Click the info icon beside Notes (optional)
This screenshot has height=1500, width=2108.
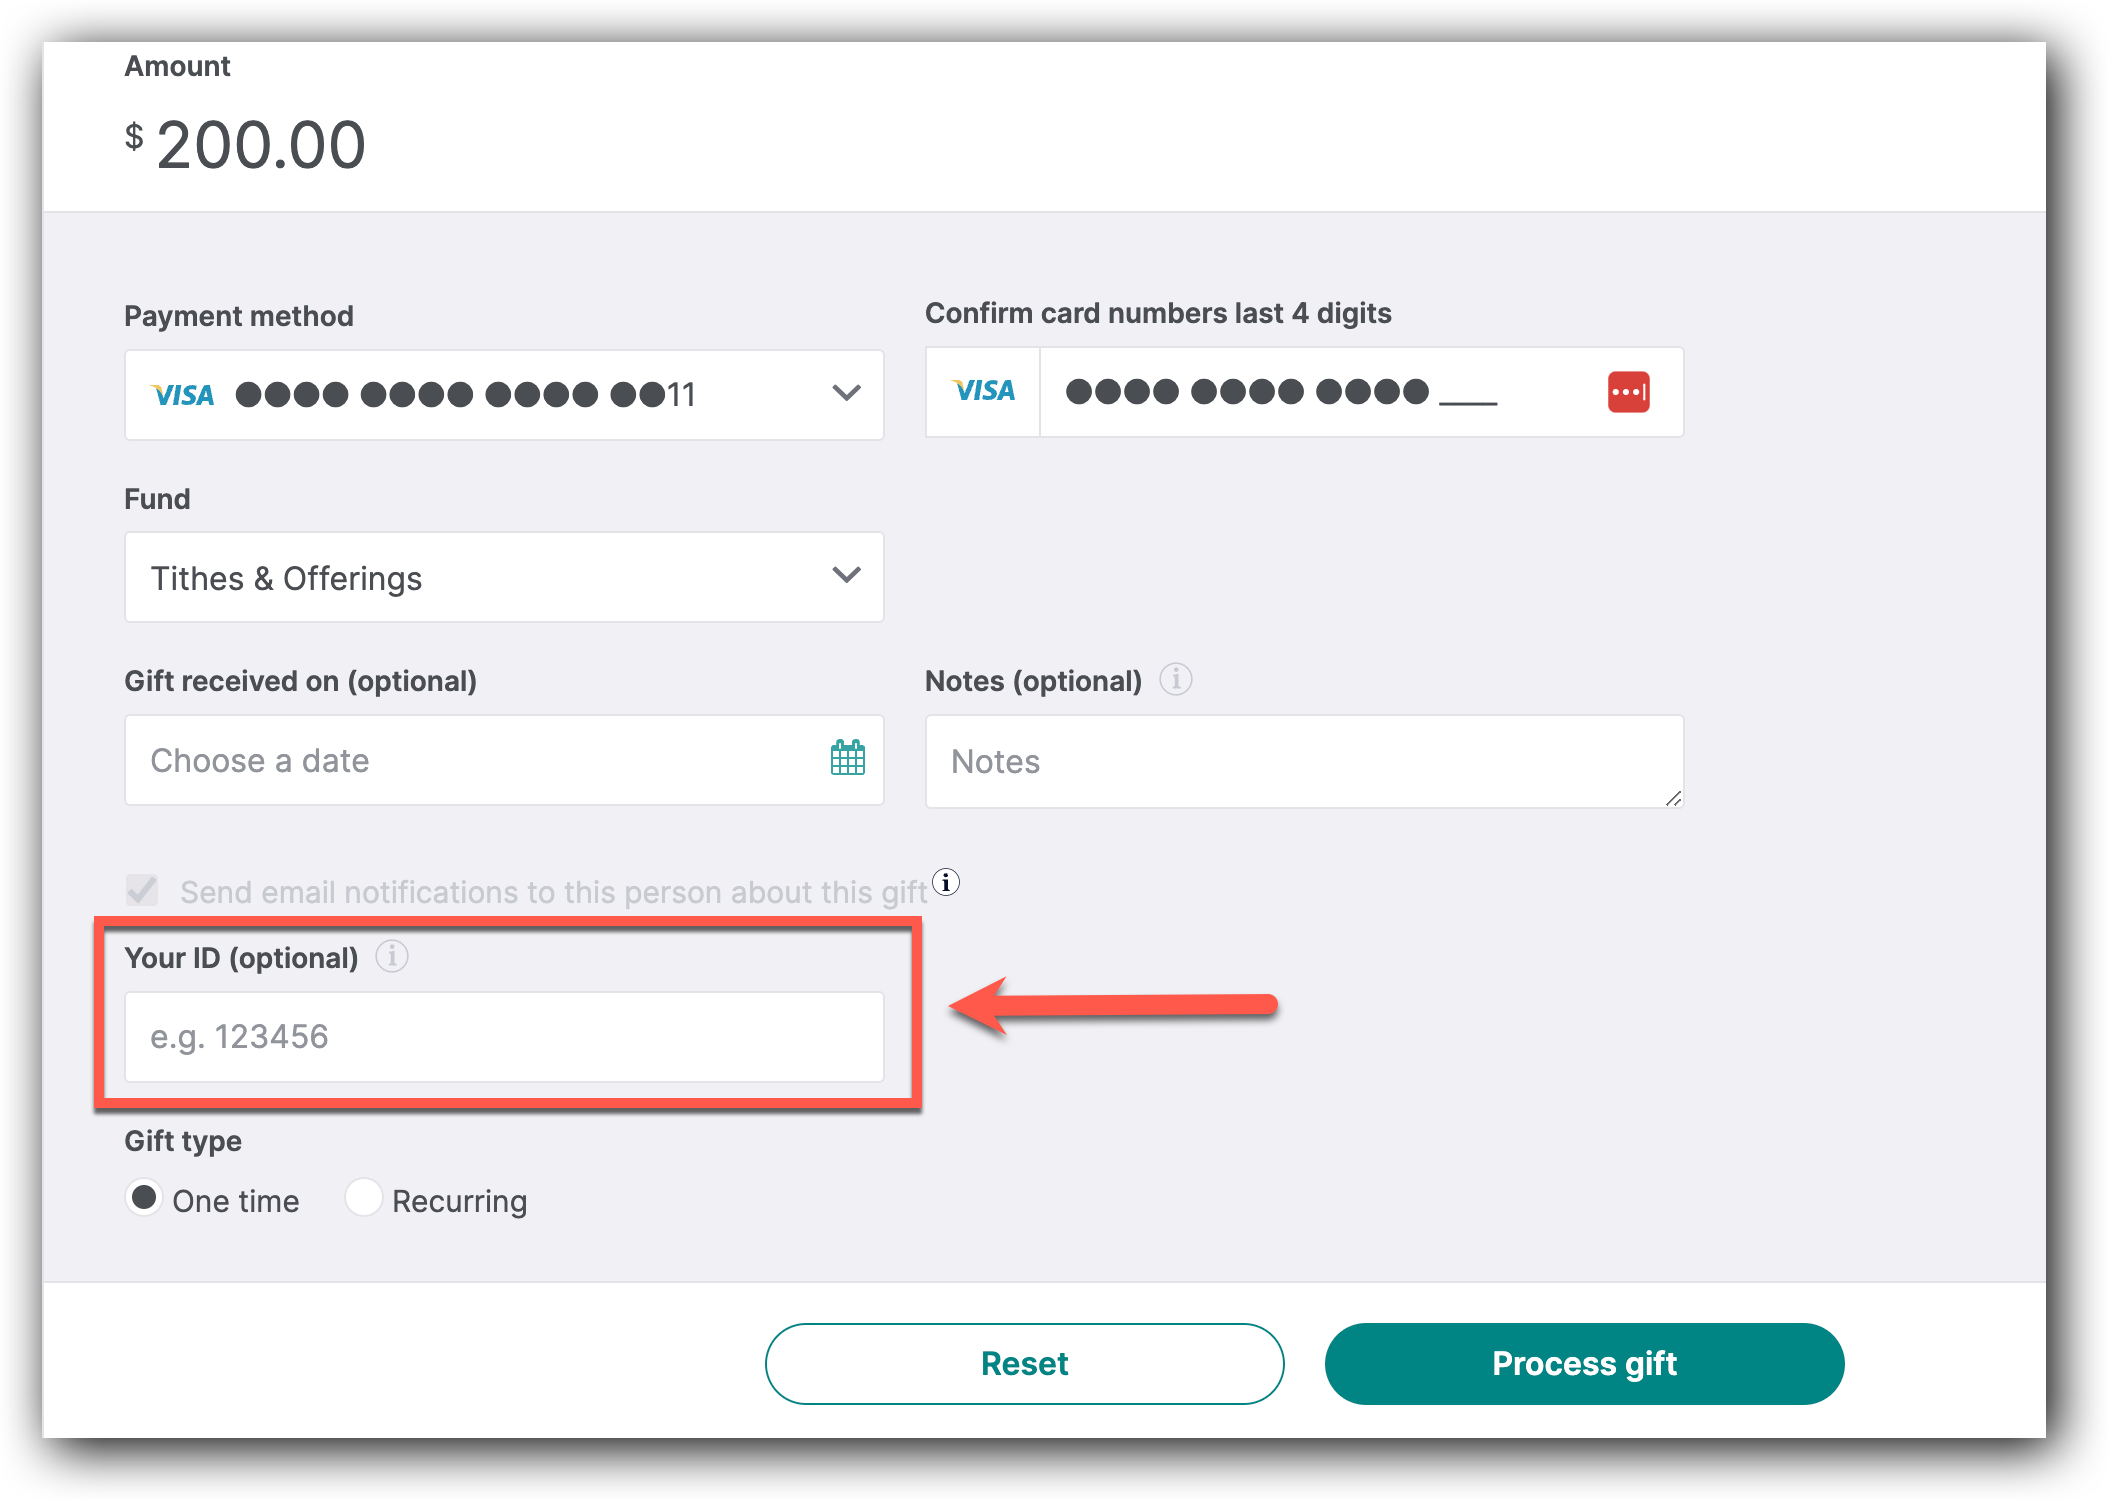coord(1175,680)
